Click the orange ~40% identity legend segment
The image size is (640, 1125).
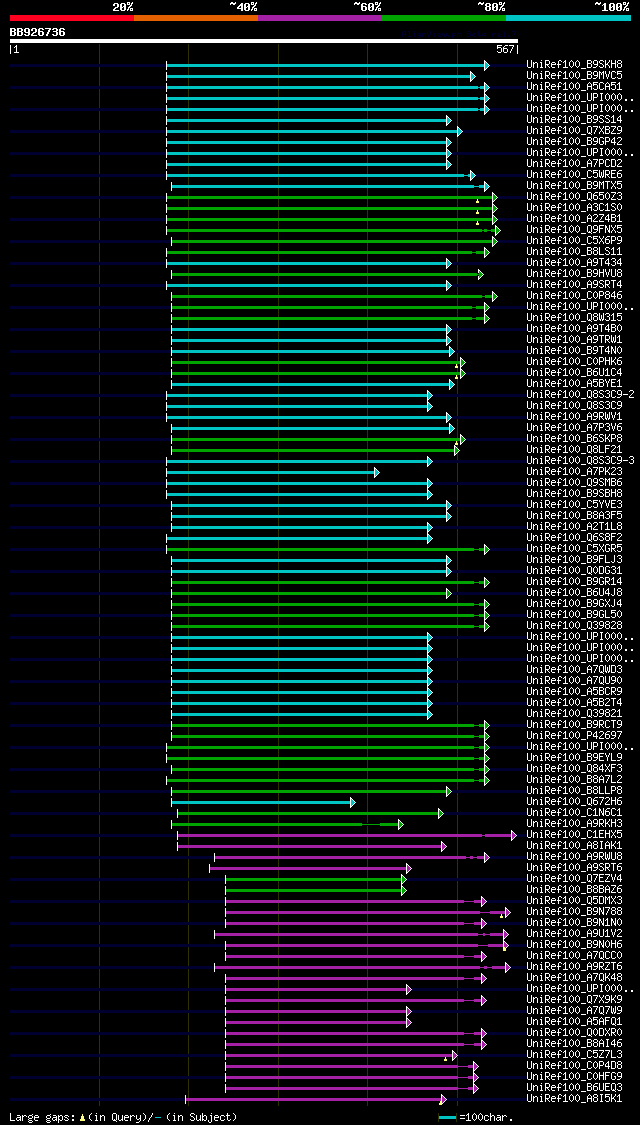pos(196,17)
